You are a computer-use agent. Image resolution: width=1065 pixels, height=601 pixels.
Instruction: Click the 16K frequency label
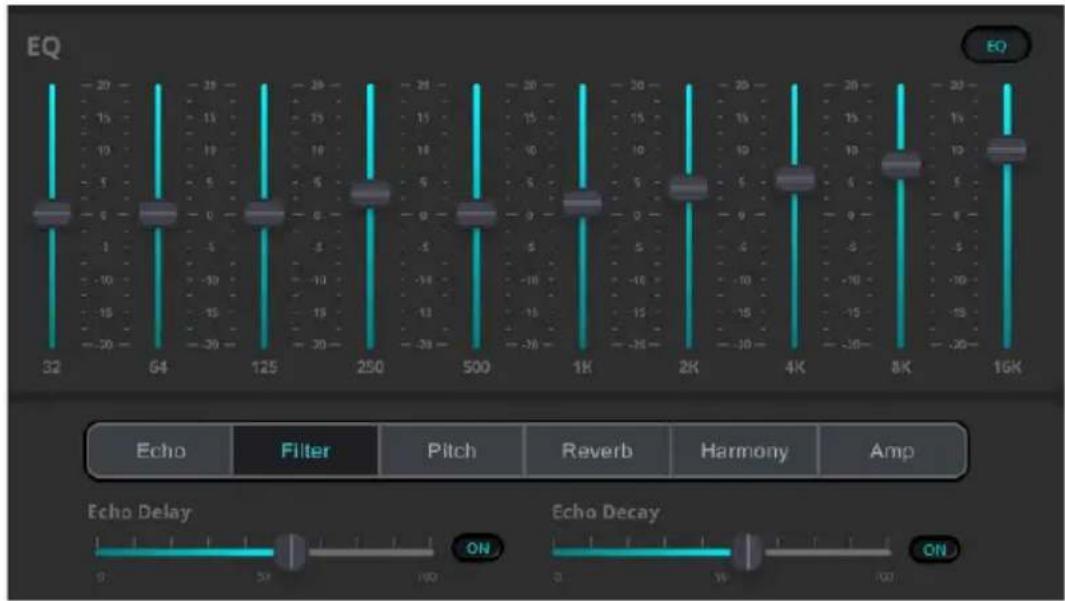pos(1007,367)
